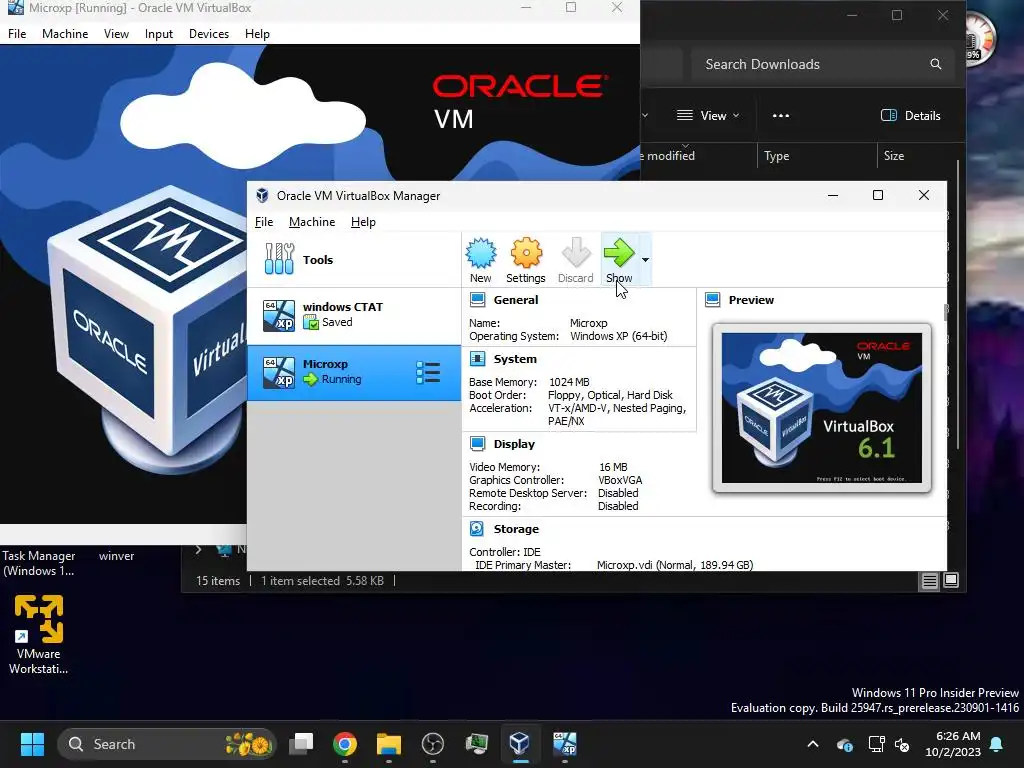Open VMware Workstation desktop shortcut
Viewport: 1024px width, 768px height.
pos(39,634)
